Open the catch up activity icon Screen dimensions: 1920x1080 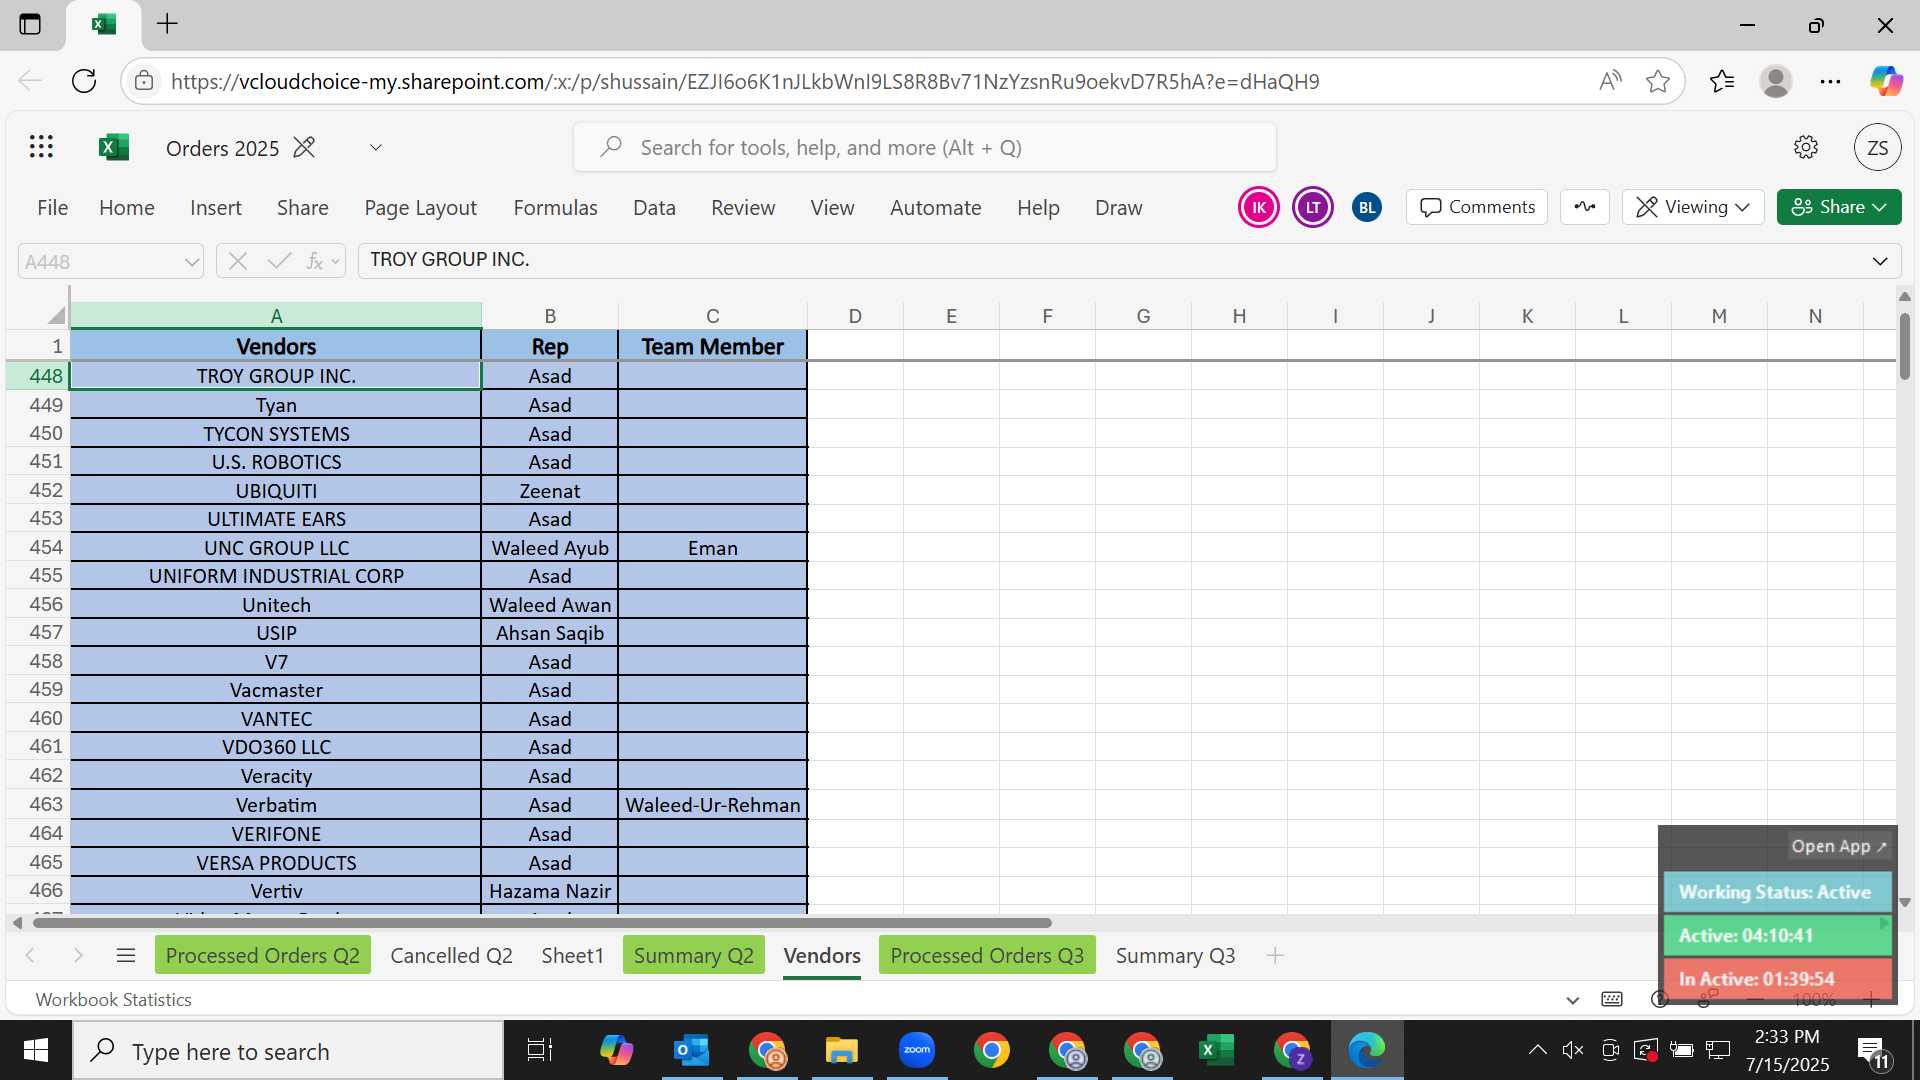[1584, 207]
